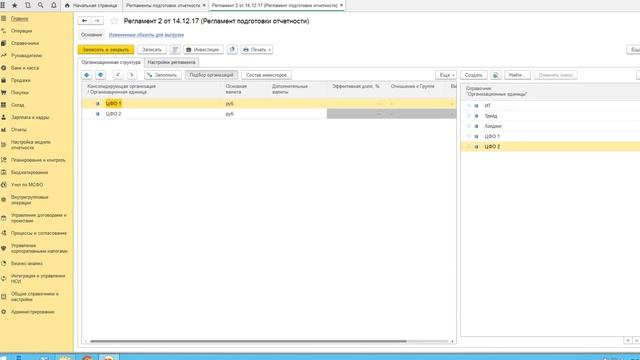Click the left table's horizontal scrollbar

(248, 341)
